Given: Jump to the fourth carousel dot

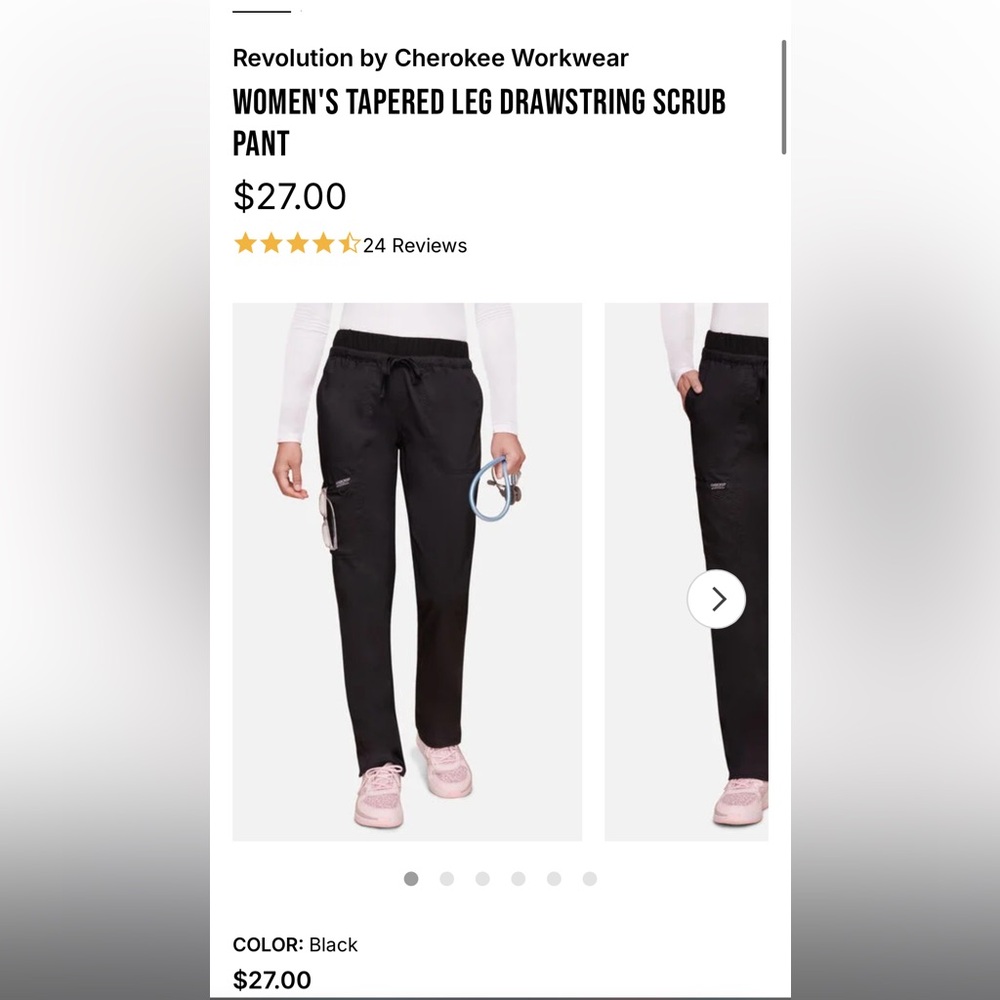Looking at the screenshot, I should click(x=518, y=879).
